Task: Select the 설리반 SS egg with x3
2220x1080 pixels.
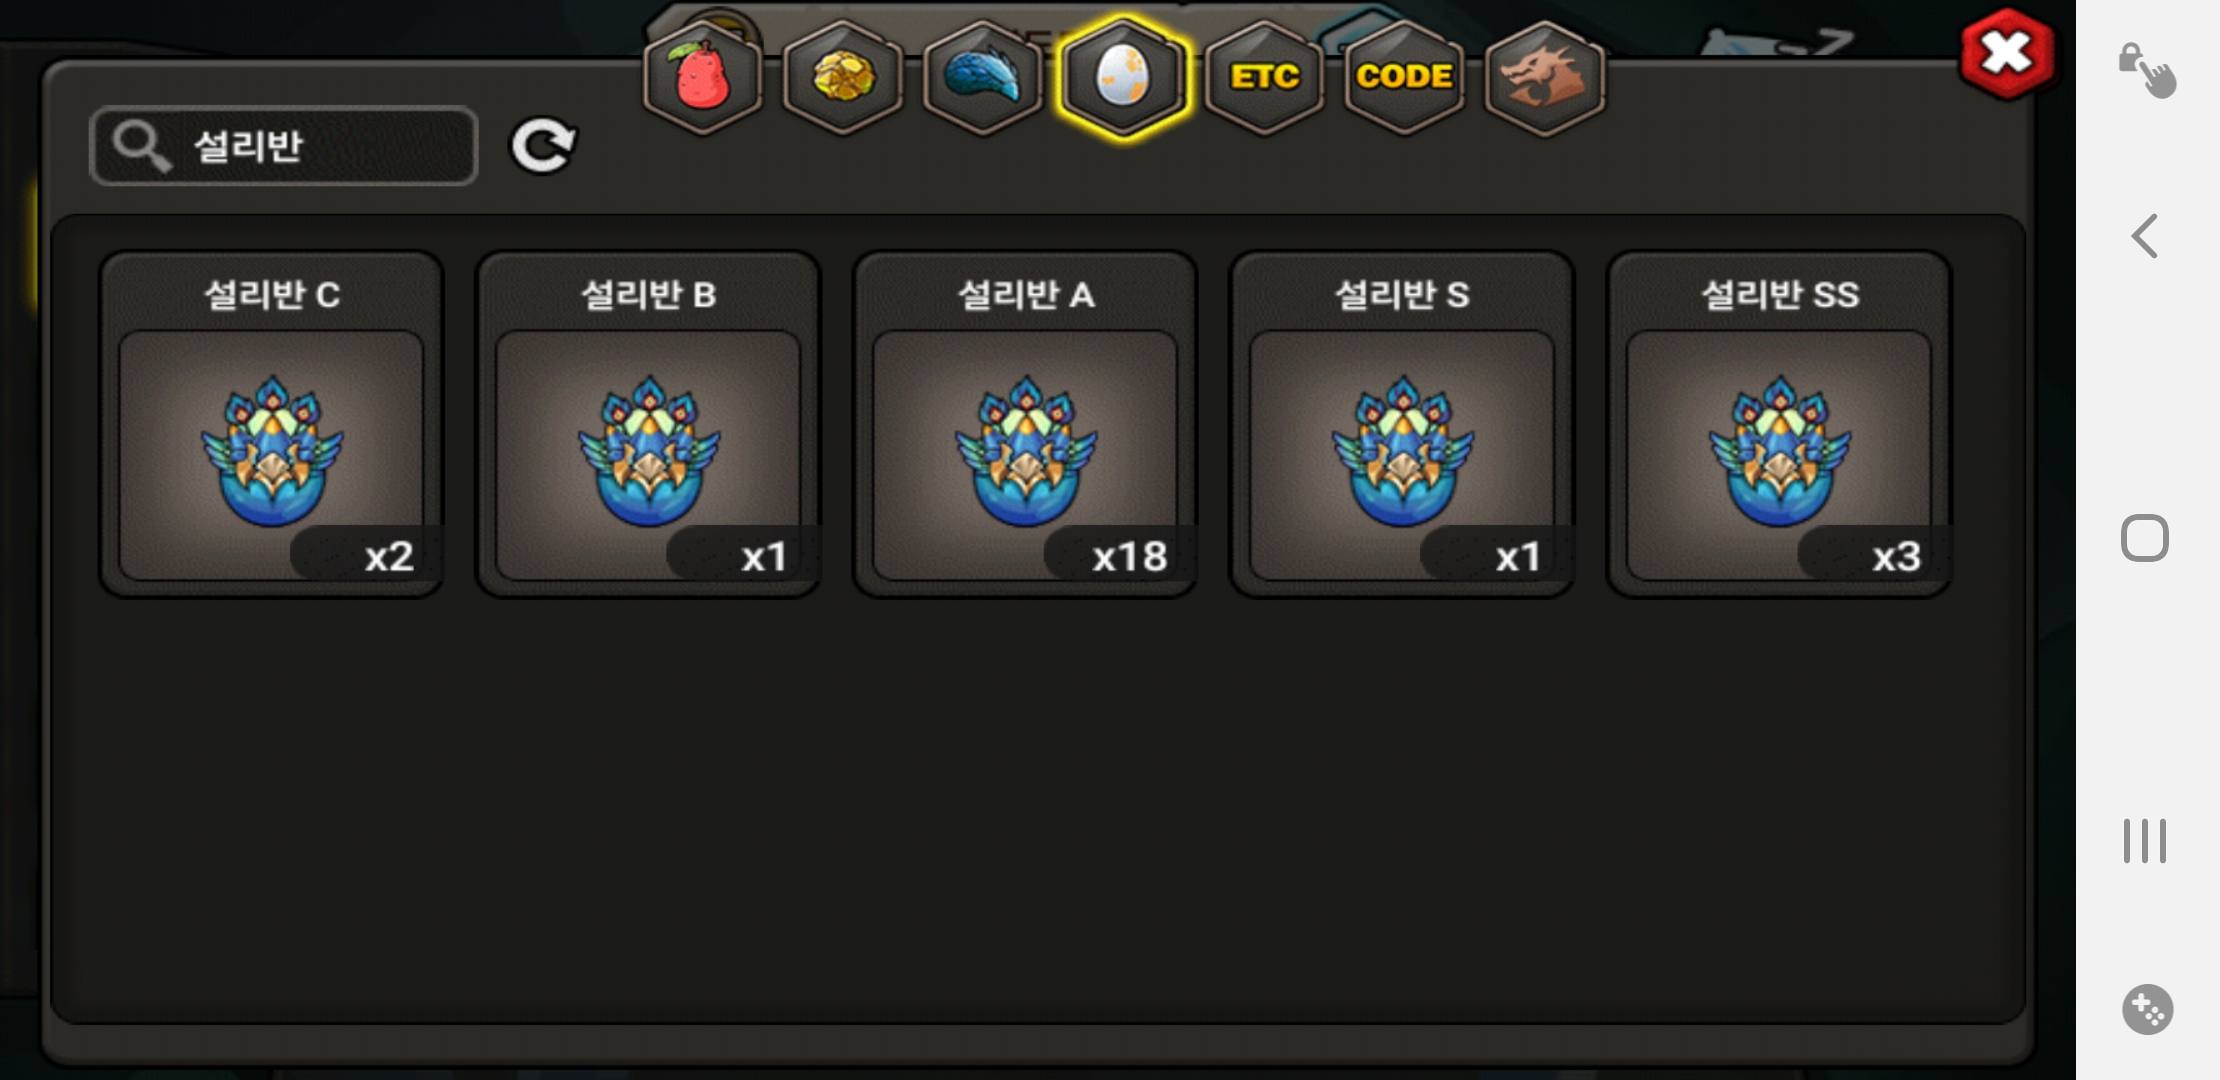Action: click(x=1779, y=424)
